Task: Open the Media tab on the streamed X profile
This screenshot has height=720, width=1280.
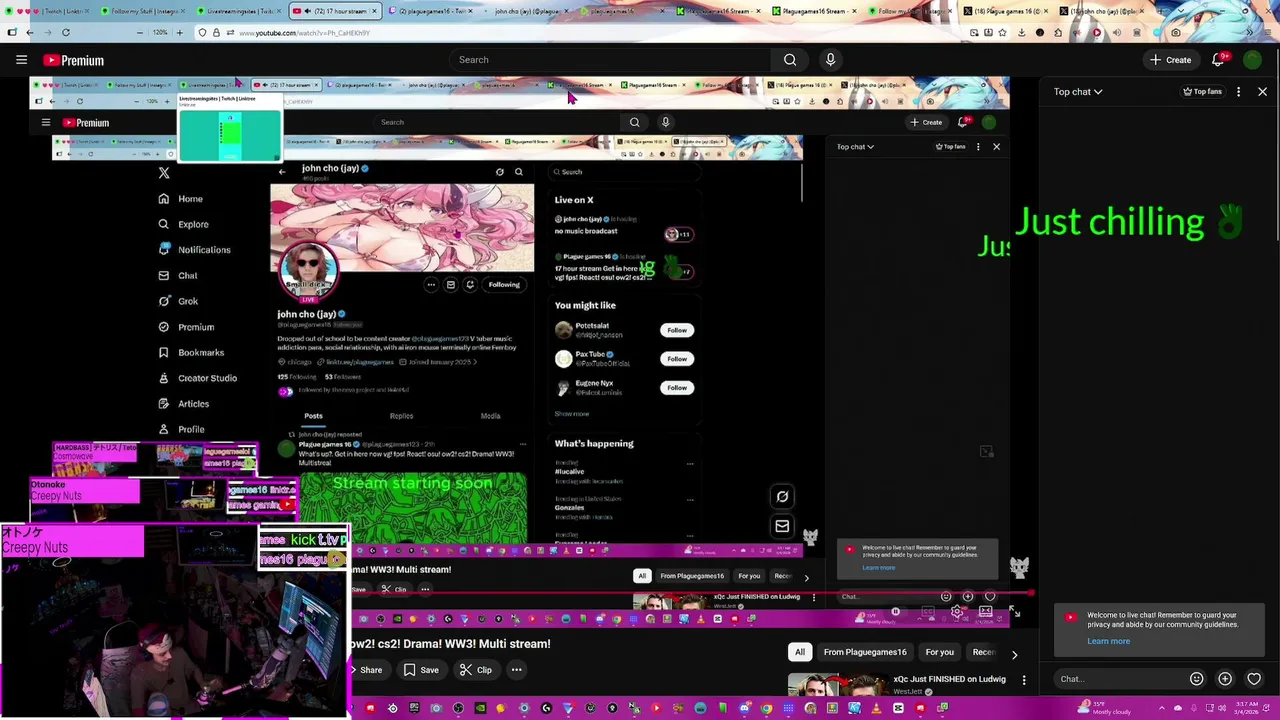Action: pos(490,416)
